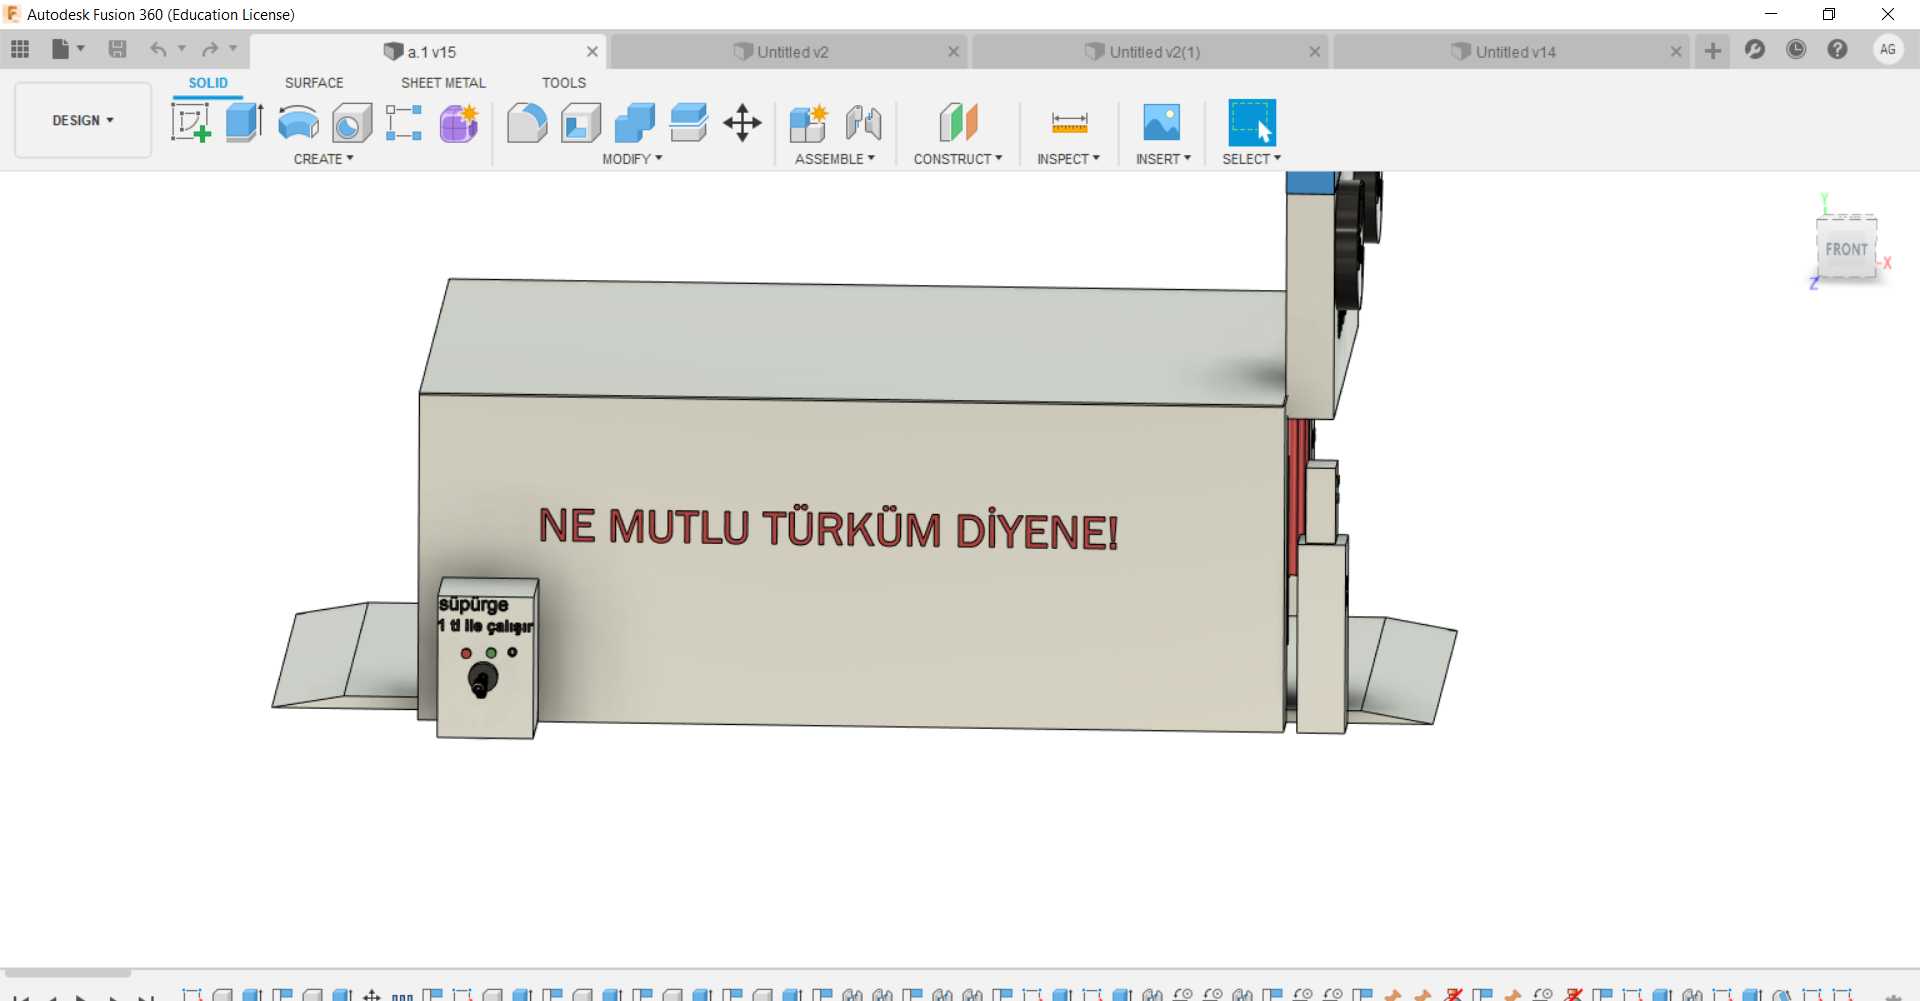Switch to the SHEET METAL tab
Viewport: 1920px width, 1001px height.
(443, 83)
